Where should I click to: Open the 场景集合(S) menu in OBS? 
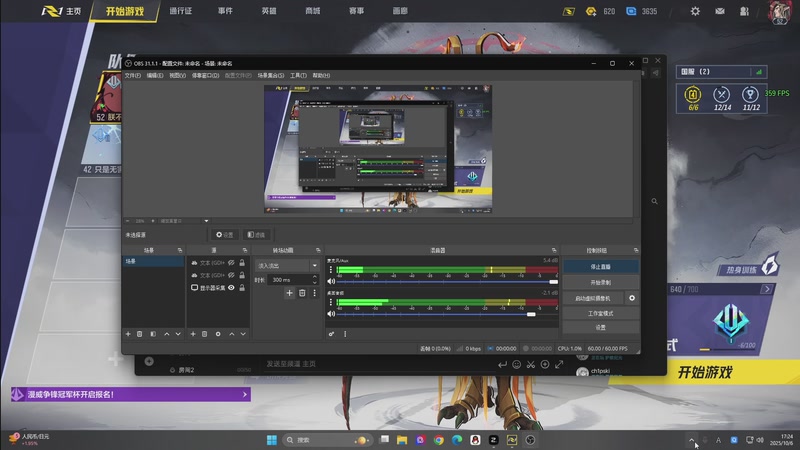(271, 76)
